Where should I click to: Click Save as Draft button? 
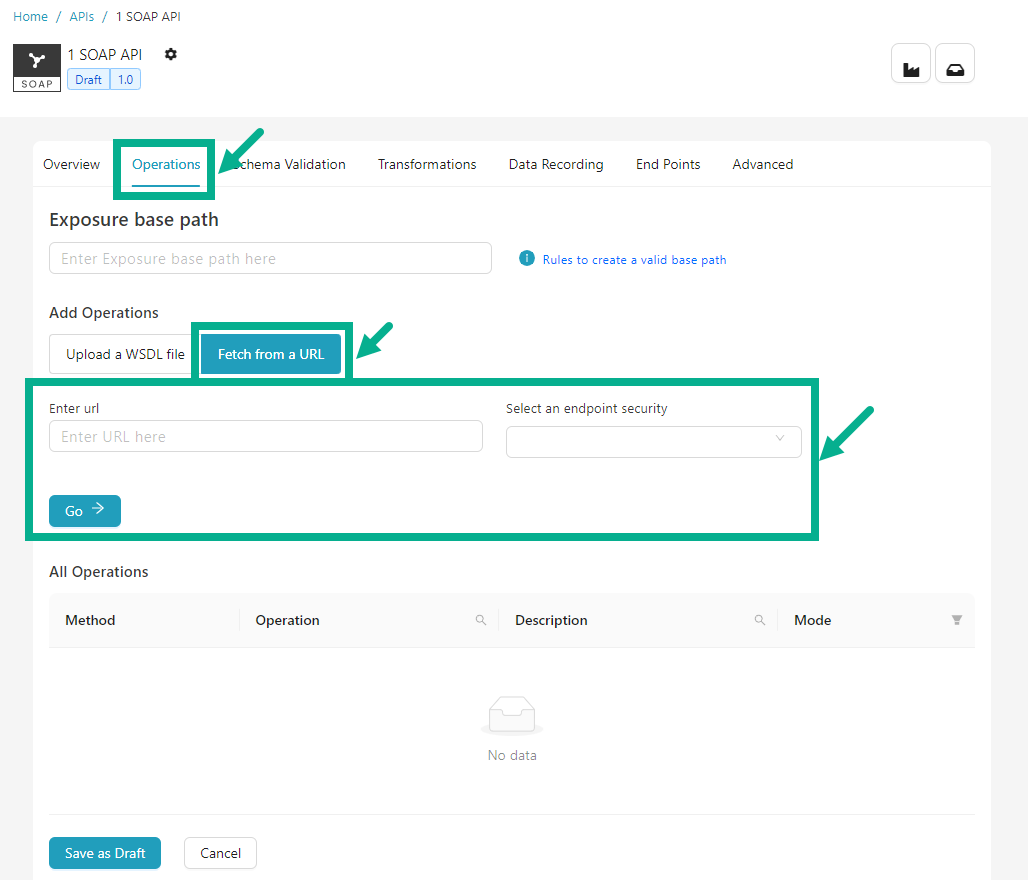click(105, 853)
